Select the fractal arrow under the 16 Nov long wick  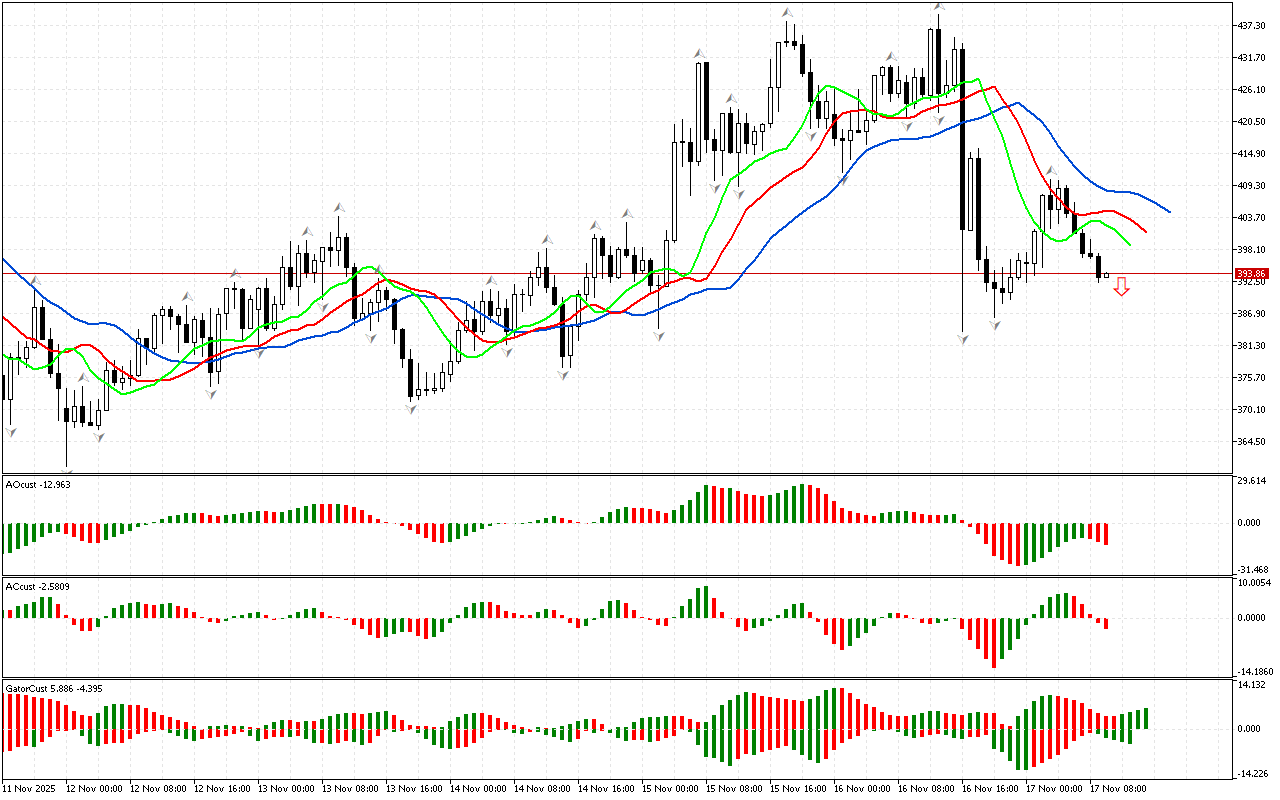(963, 340)
